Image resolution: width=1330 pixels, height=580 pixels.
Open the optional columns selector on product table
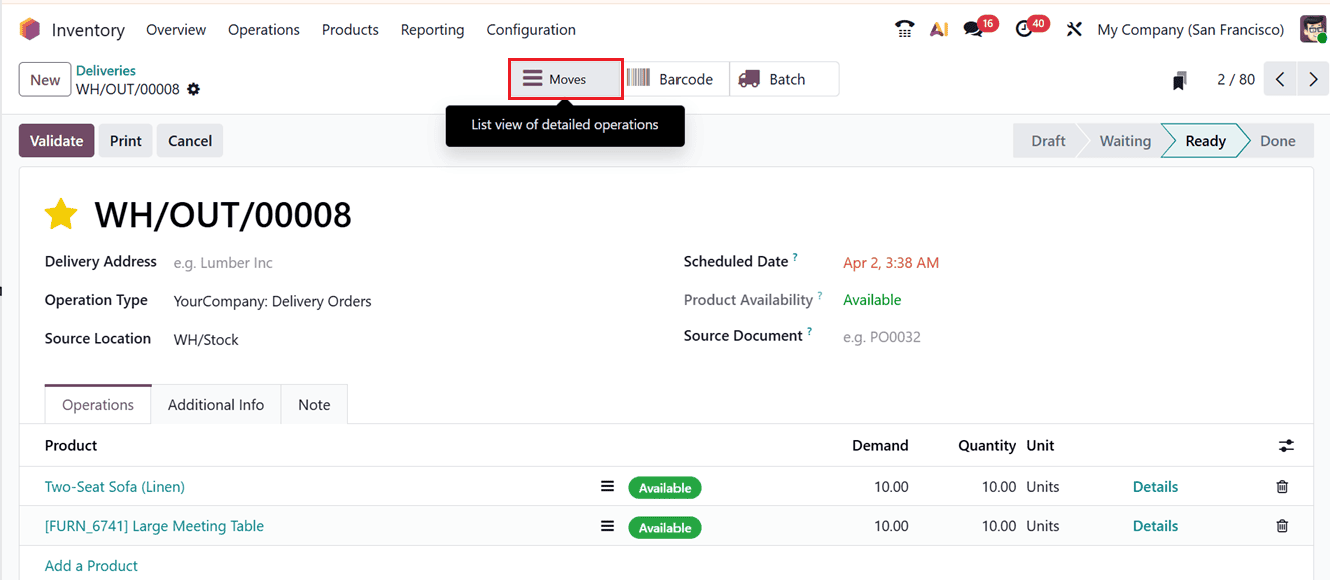1287,445
